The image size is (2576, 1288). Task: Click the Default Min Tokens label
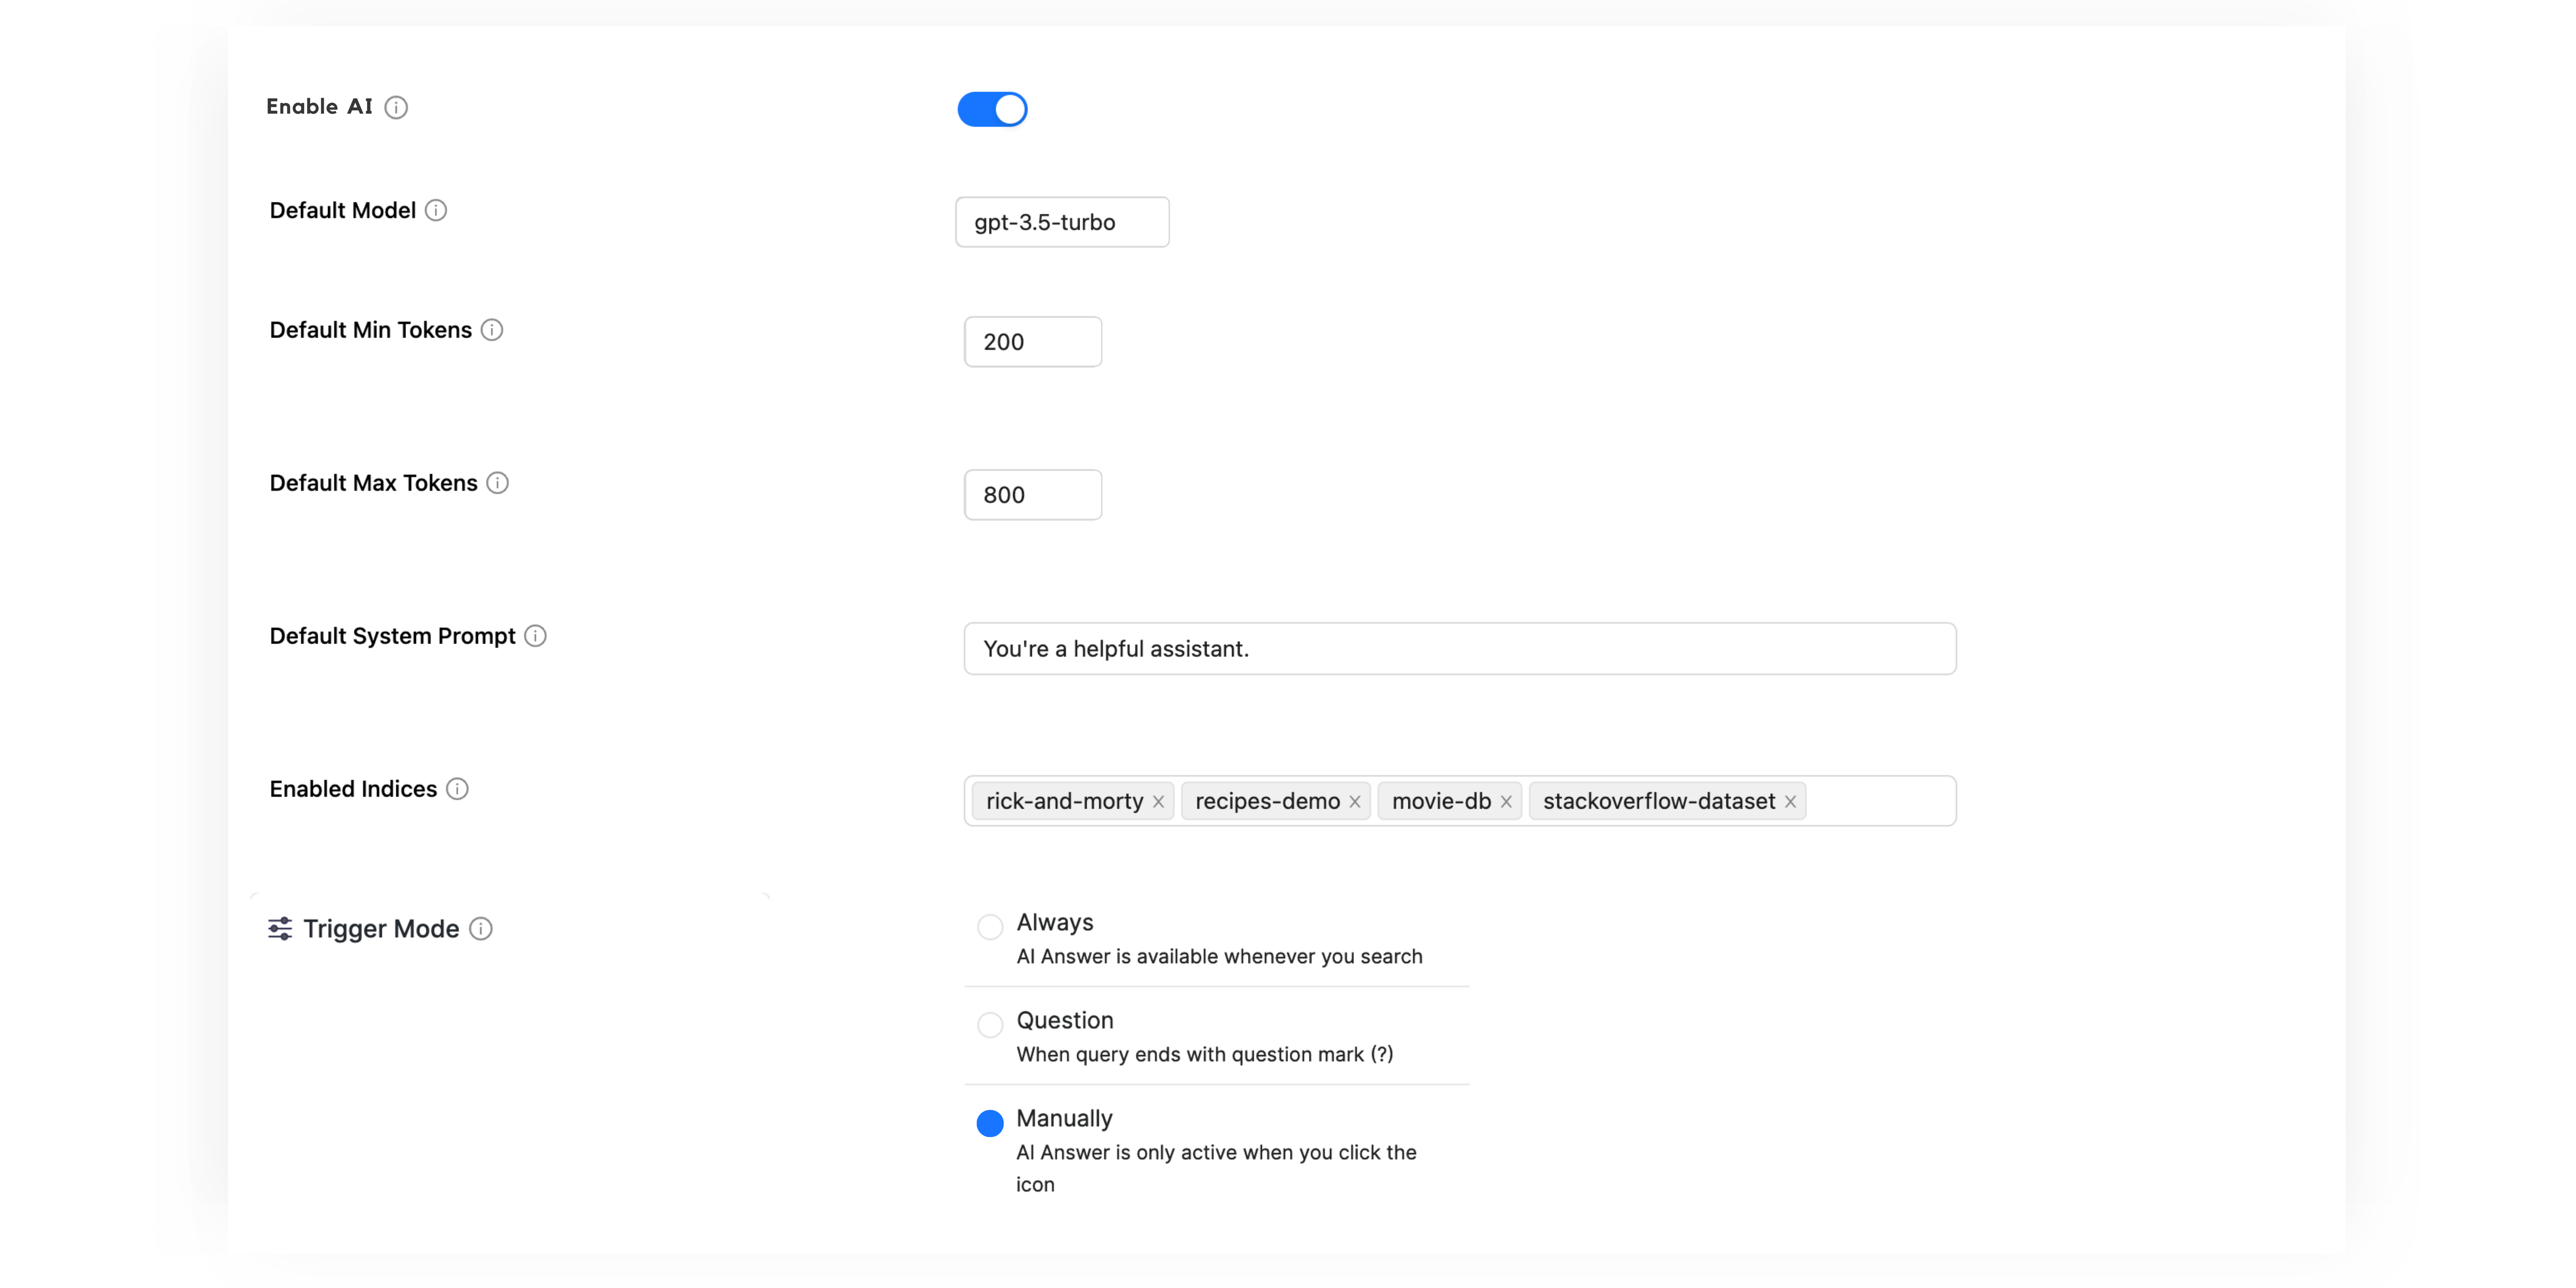[370, 330]
